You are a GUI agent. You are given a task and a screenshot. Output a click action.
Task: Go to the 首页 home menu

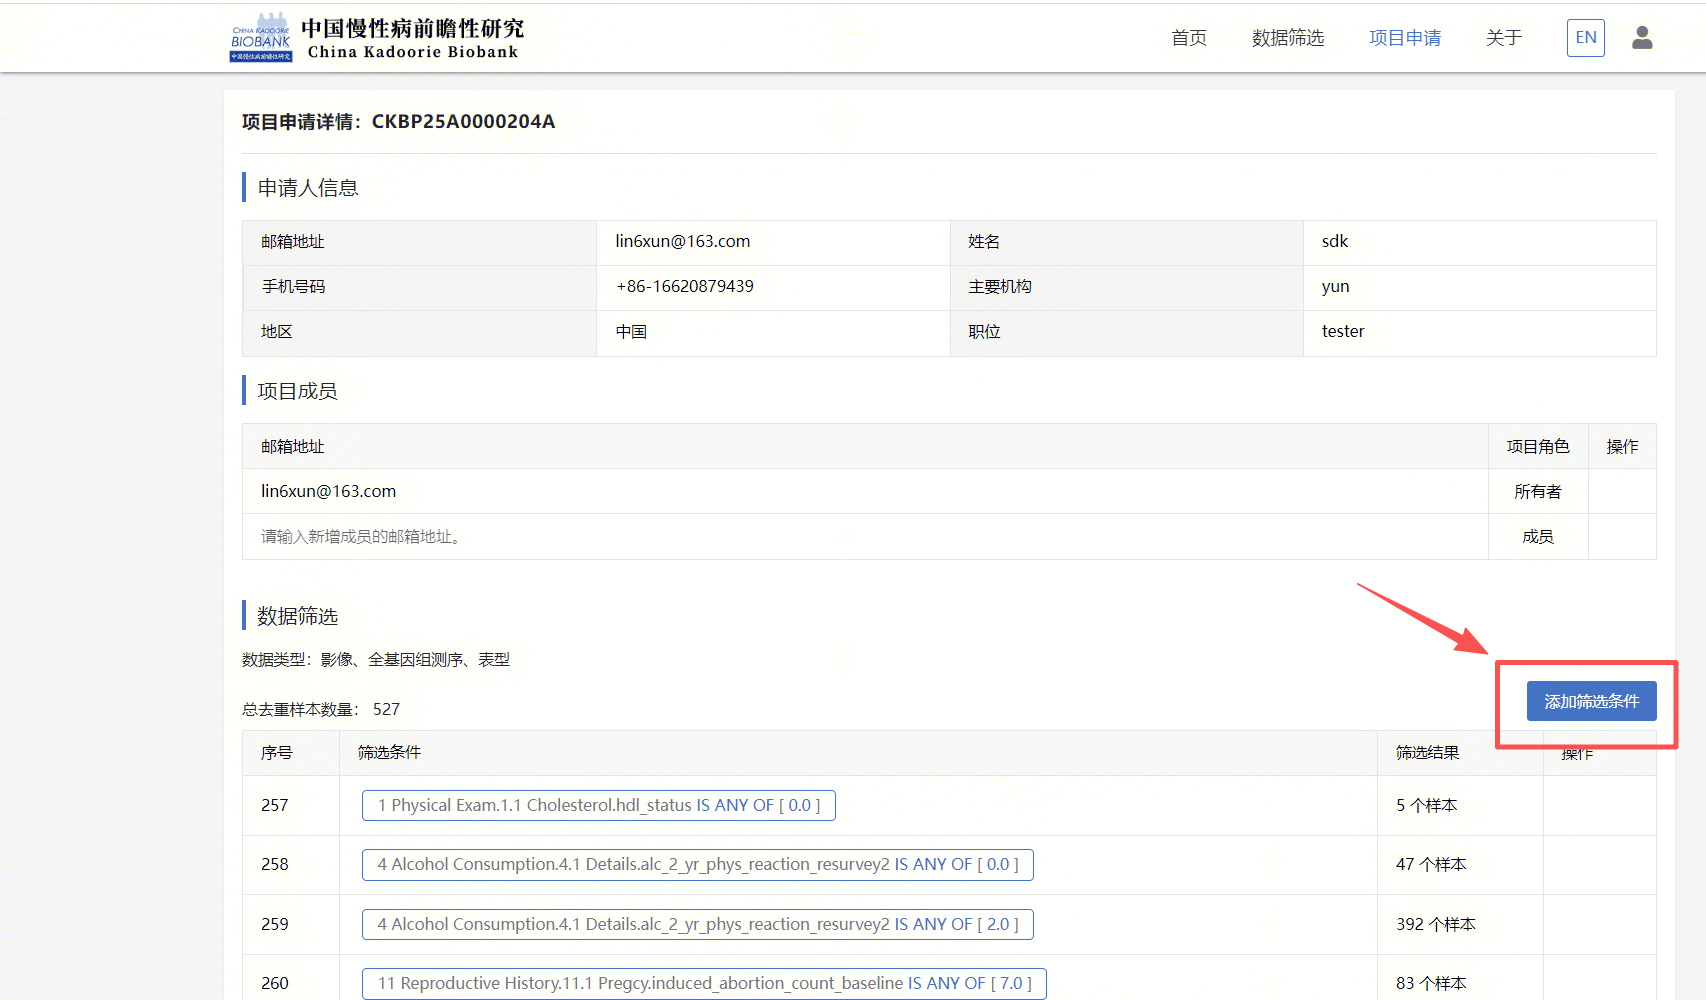click(x=1188, y=38)
